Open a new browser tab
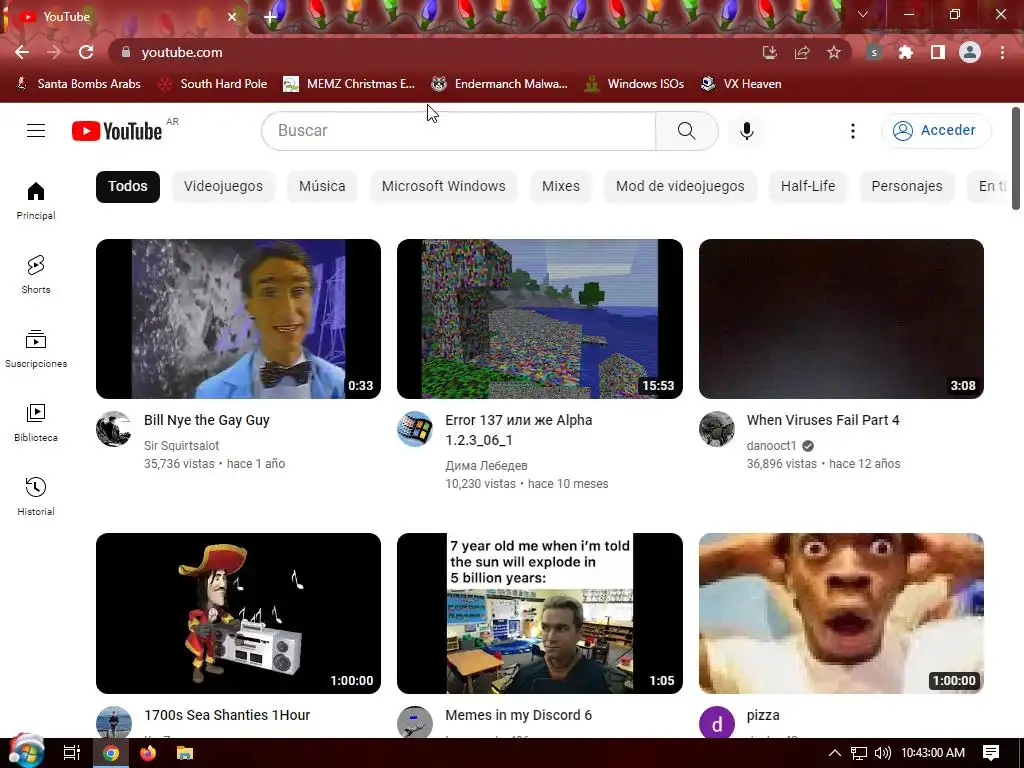This screenshot has height=768, width=1024. [270, 17]
